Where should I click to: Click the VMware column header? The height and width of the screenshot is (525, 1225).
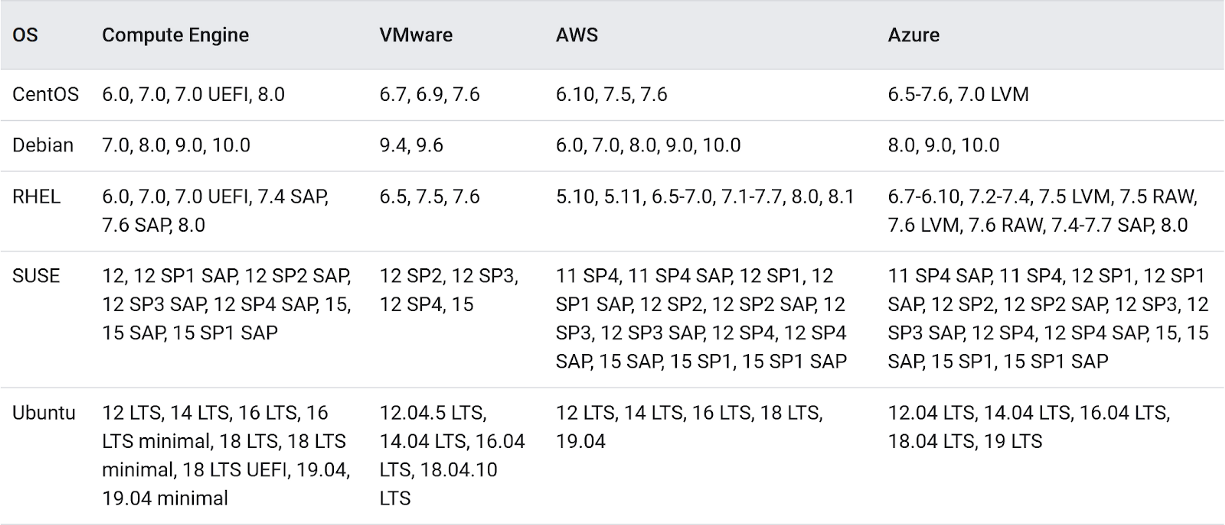click(x=416, y=36)
